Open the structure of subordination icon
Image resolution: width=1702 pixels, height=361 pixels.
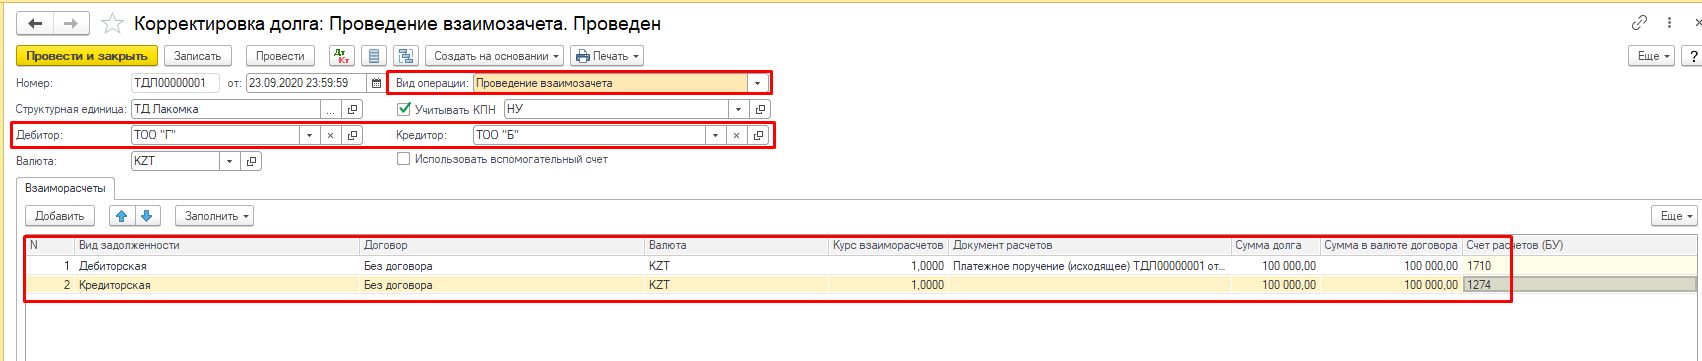click(405, 56)
